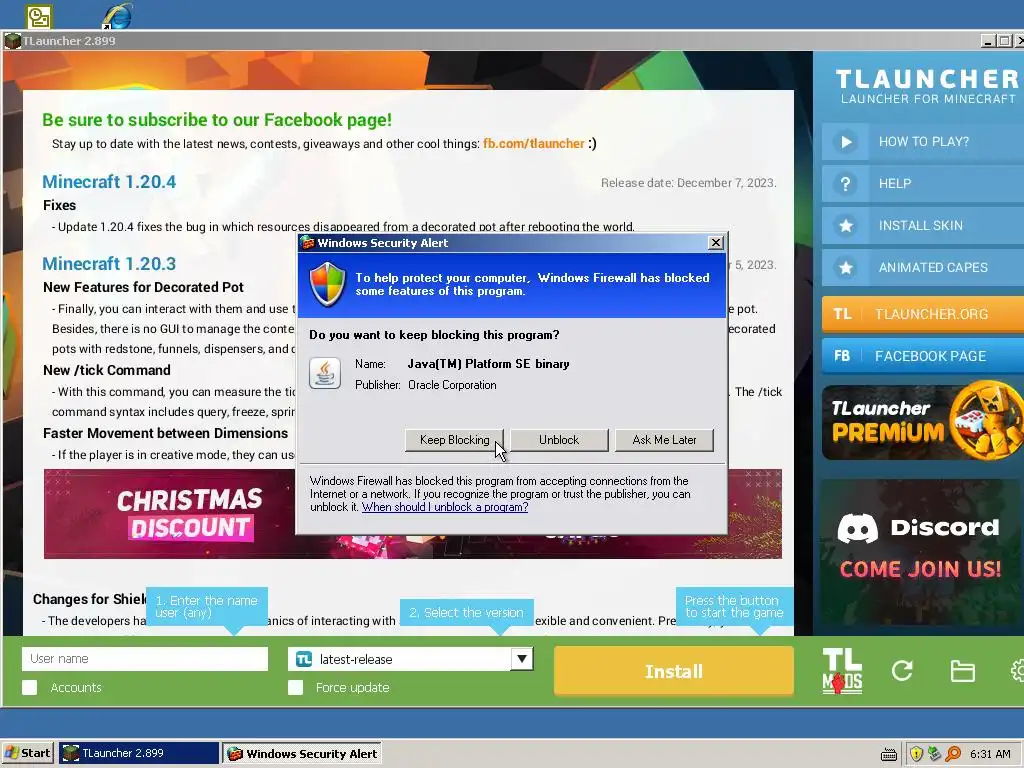Image resolution: width=1024 pixels, height=768 pixels.
Task: Enable the Force update checkbox
Action: 296,688
